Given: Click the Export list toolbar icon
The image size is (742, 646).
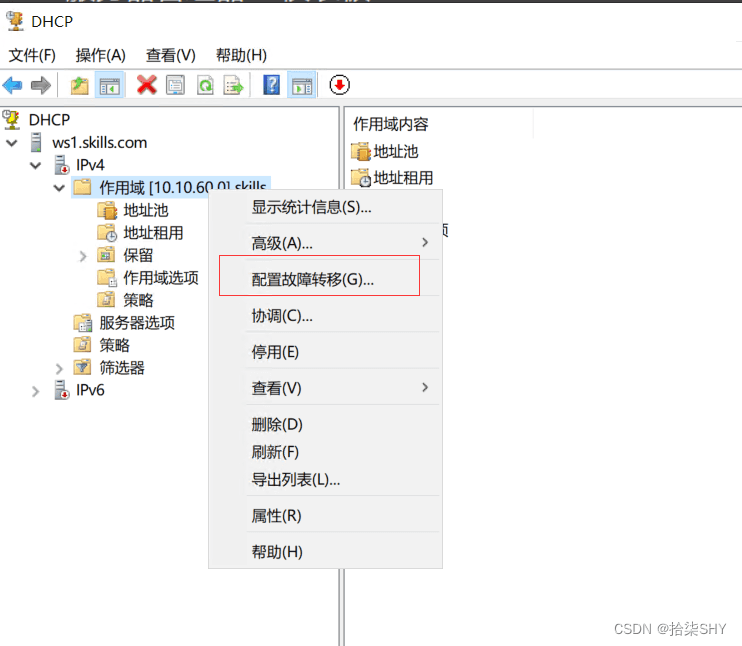Looking at the screenshot, I should 234,86.
